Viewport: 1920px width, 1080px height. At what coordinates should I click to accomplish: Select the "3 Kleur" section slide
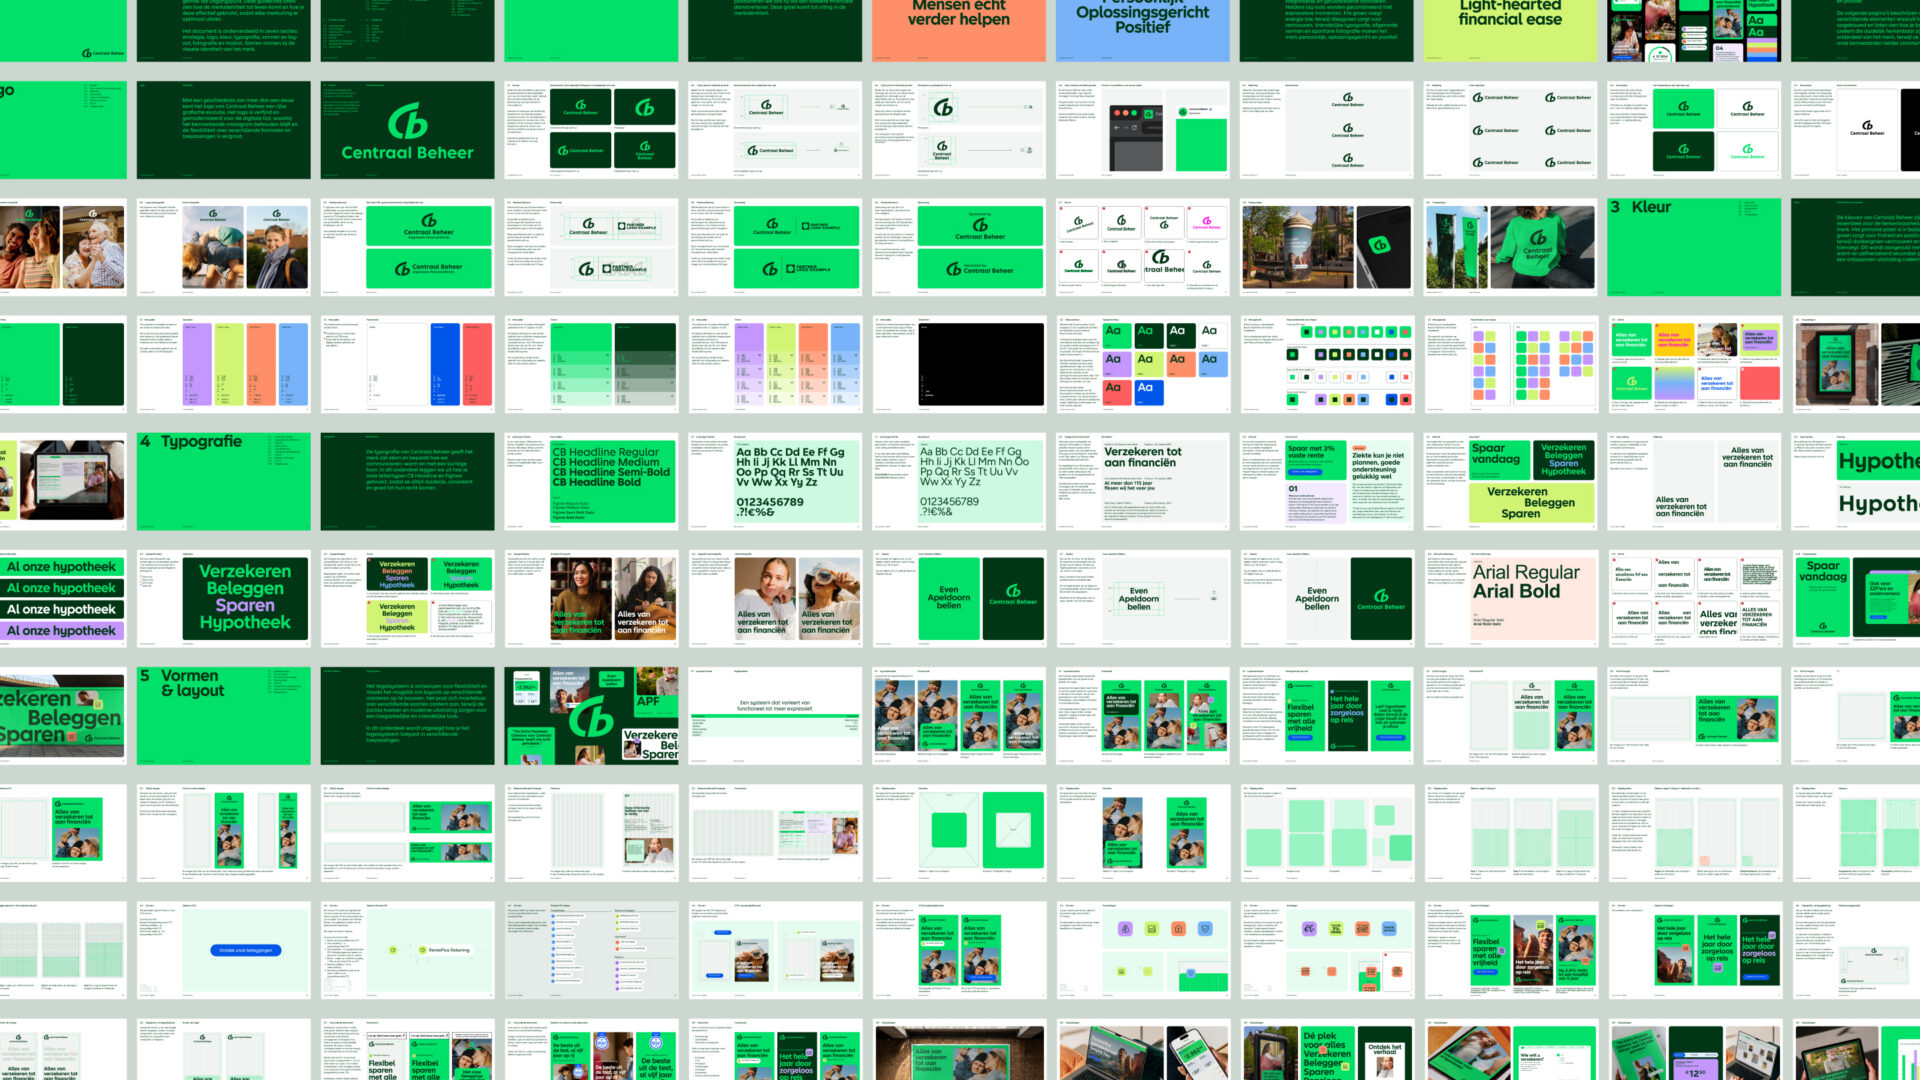(1694, 247)
